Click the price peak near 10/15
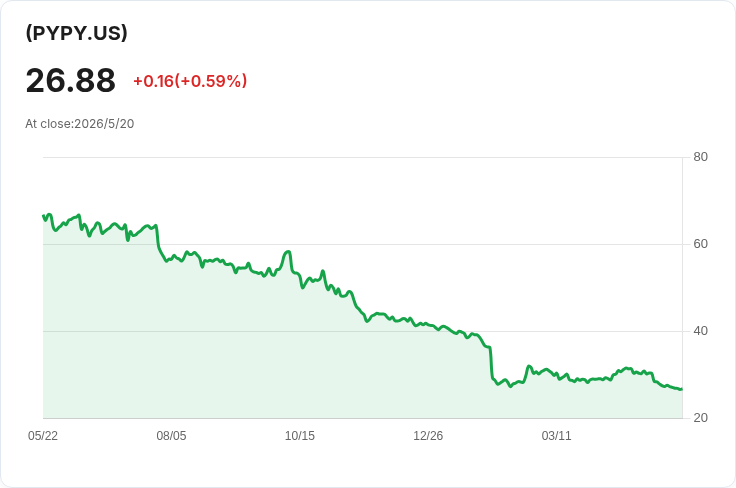Image resolution: width=736 pixels, height=488 pixels. pos(288,252)
